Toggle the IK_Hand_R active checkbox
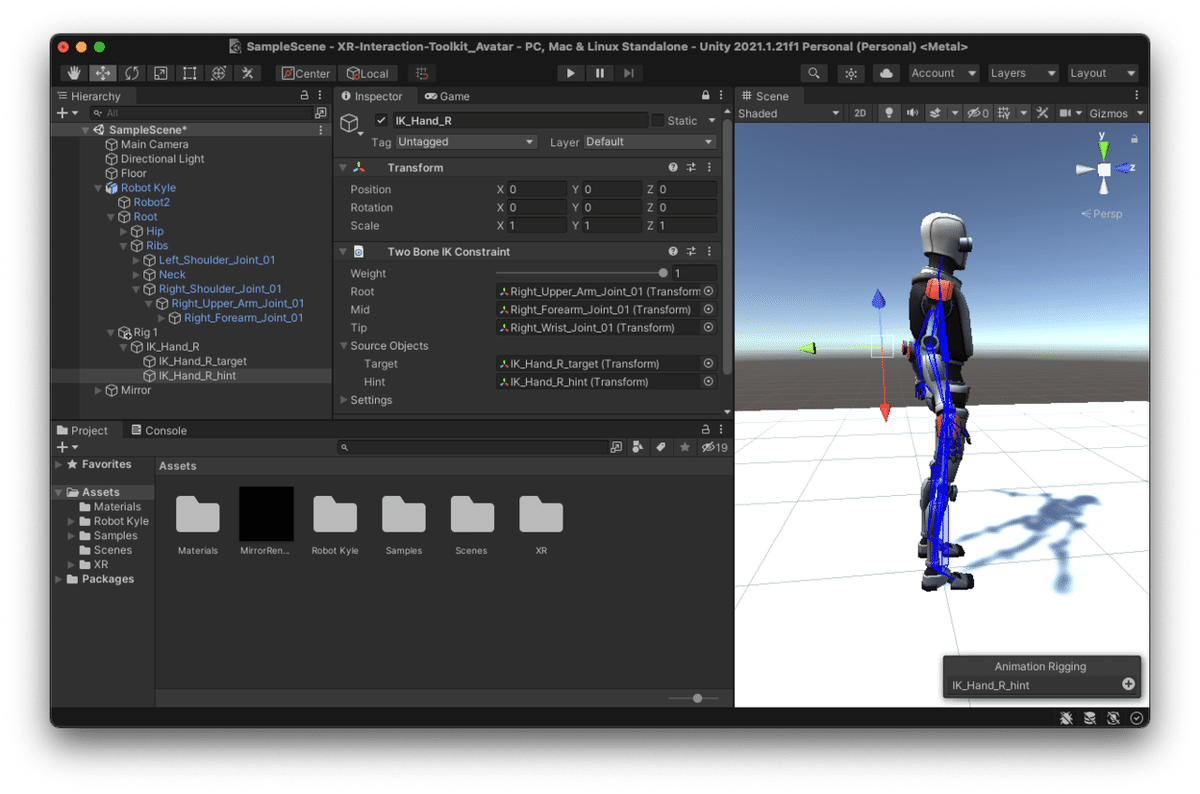This screenshot has height=794, width=1200. click(381, 120)
